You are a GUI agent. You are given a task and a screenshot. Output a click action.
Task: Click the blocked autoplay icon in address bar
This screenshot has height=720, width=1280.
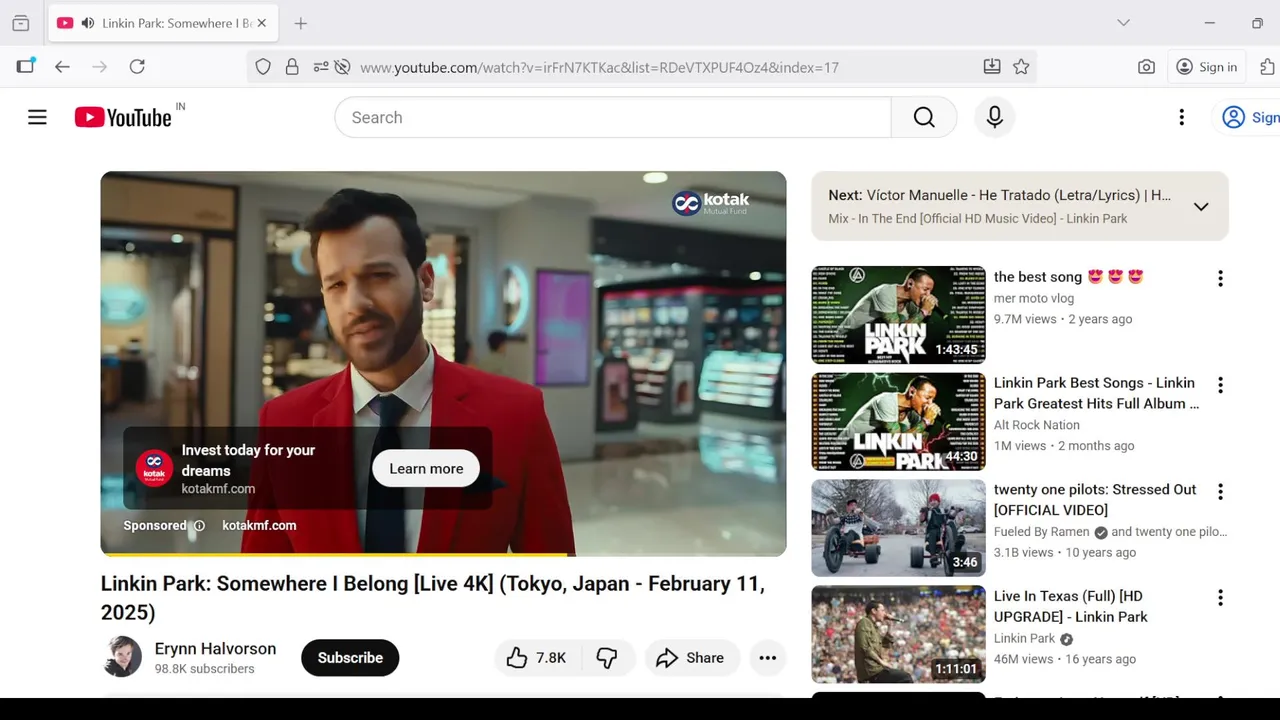pos(342,67)
